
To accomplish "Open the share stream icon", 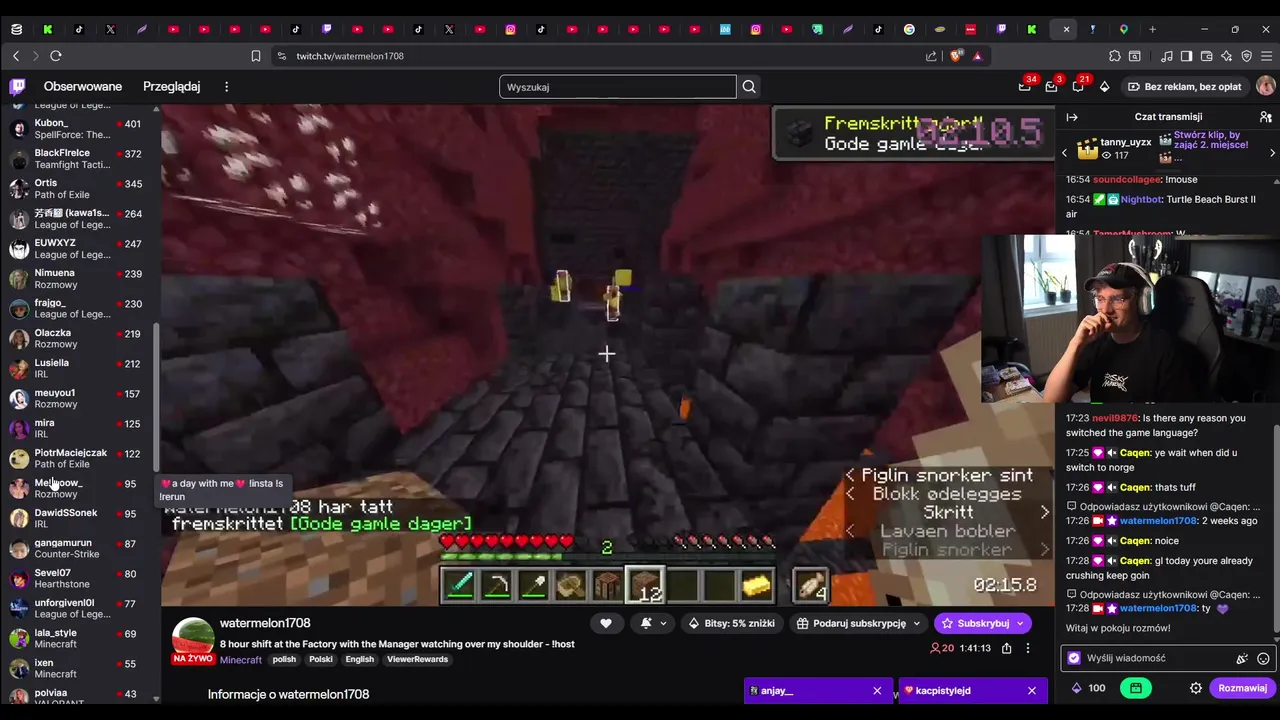I will (x=1006, y=648).
